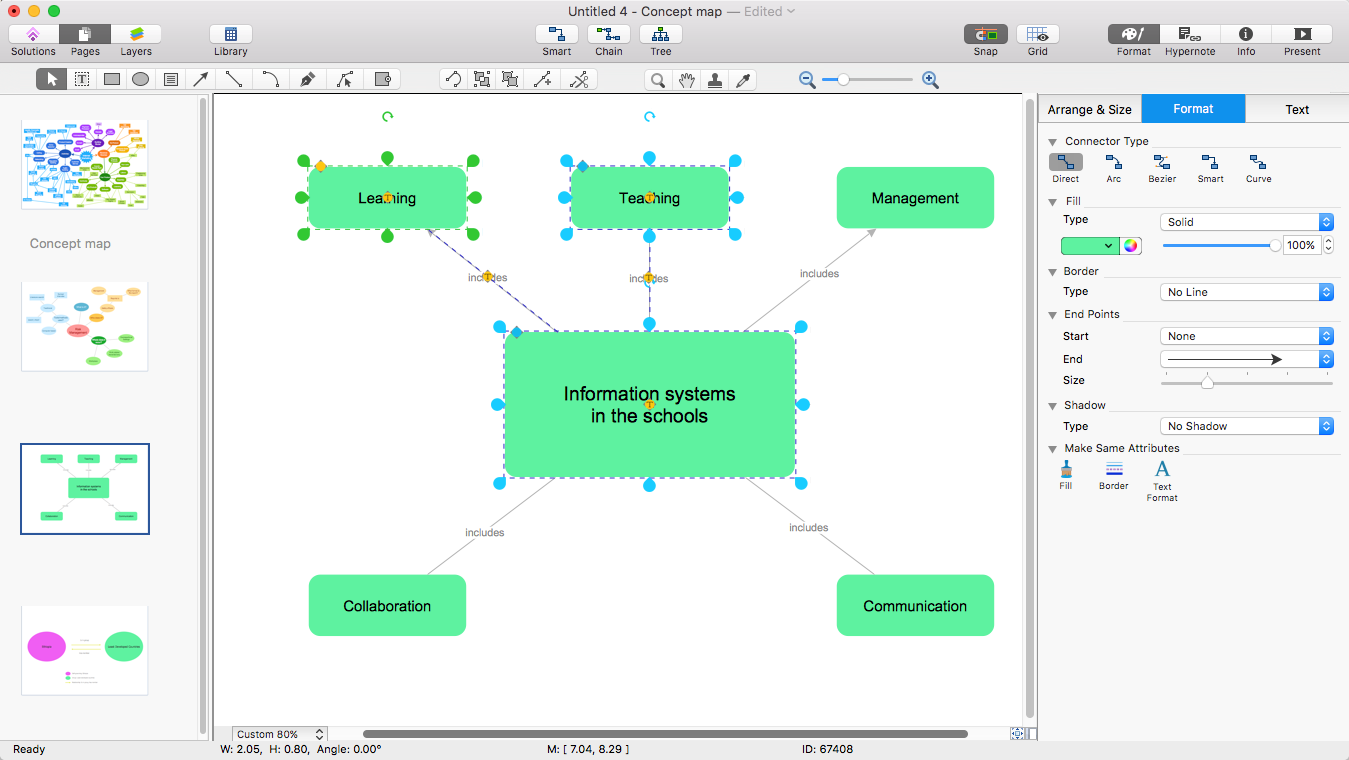
Task: Select the Rectangle drawing tool
Action: coord(112,80)
